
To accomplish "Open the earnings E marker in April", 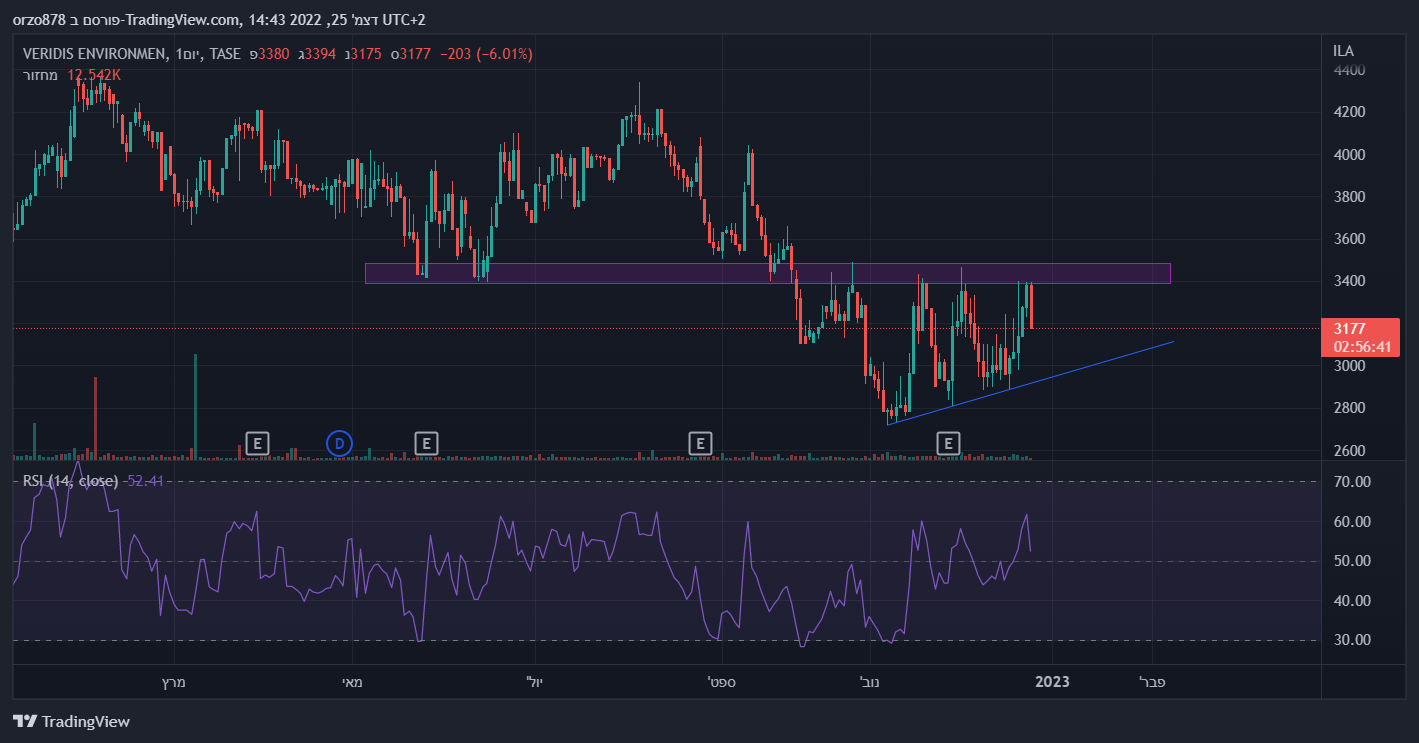I will tap(258, 442).
